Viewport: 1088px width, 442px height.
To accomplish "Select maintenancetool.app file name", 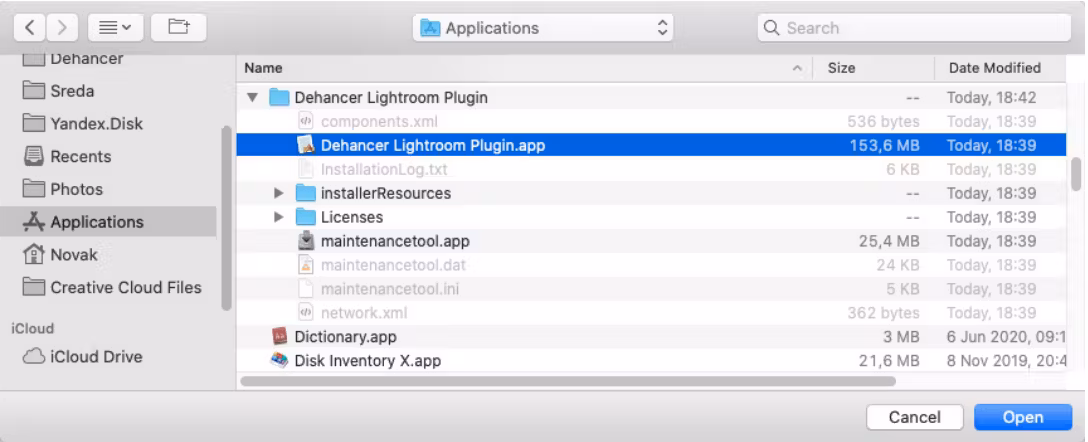I will pyautogui.click(x=395, y=241).
